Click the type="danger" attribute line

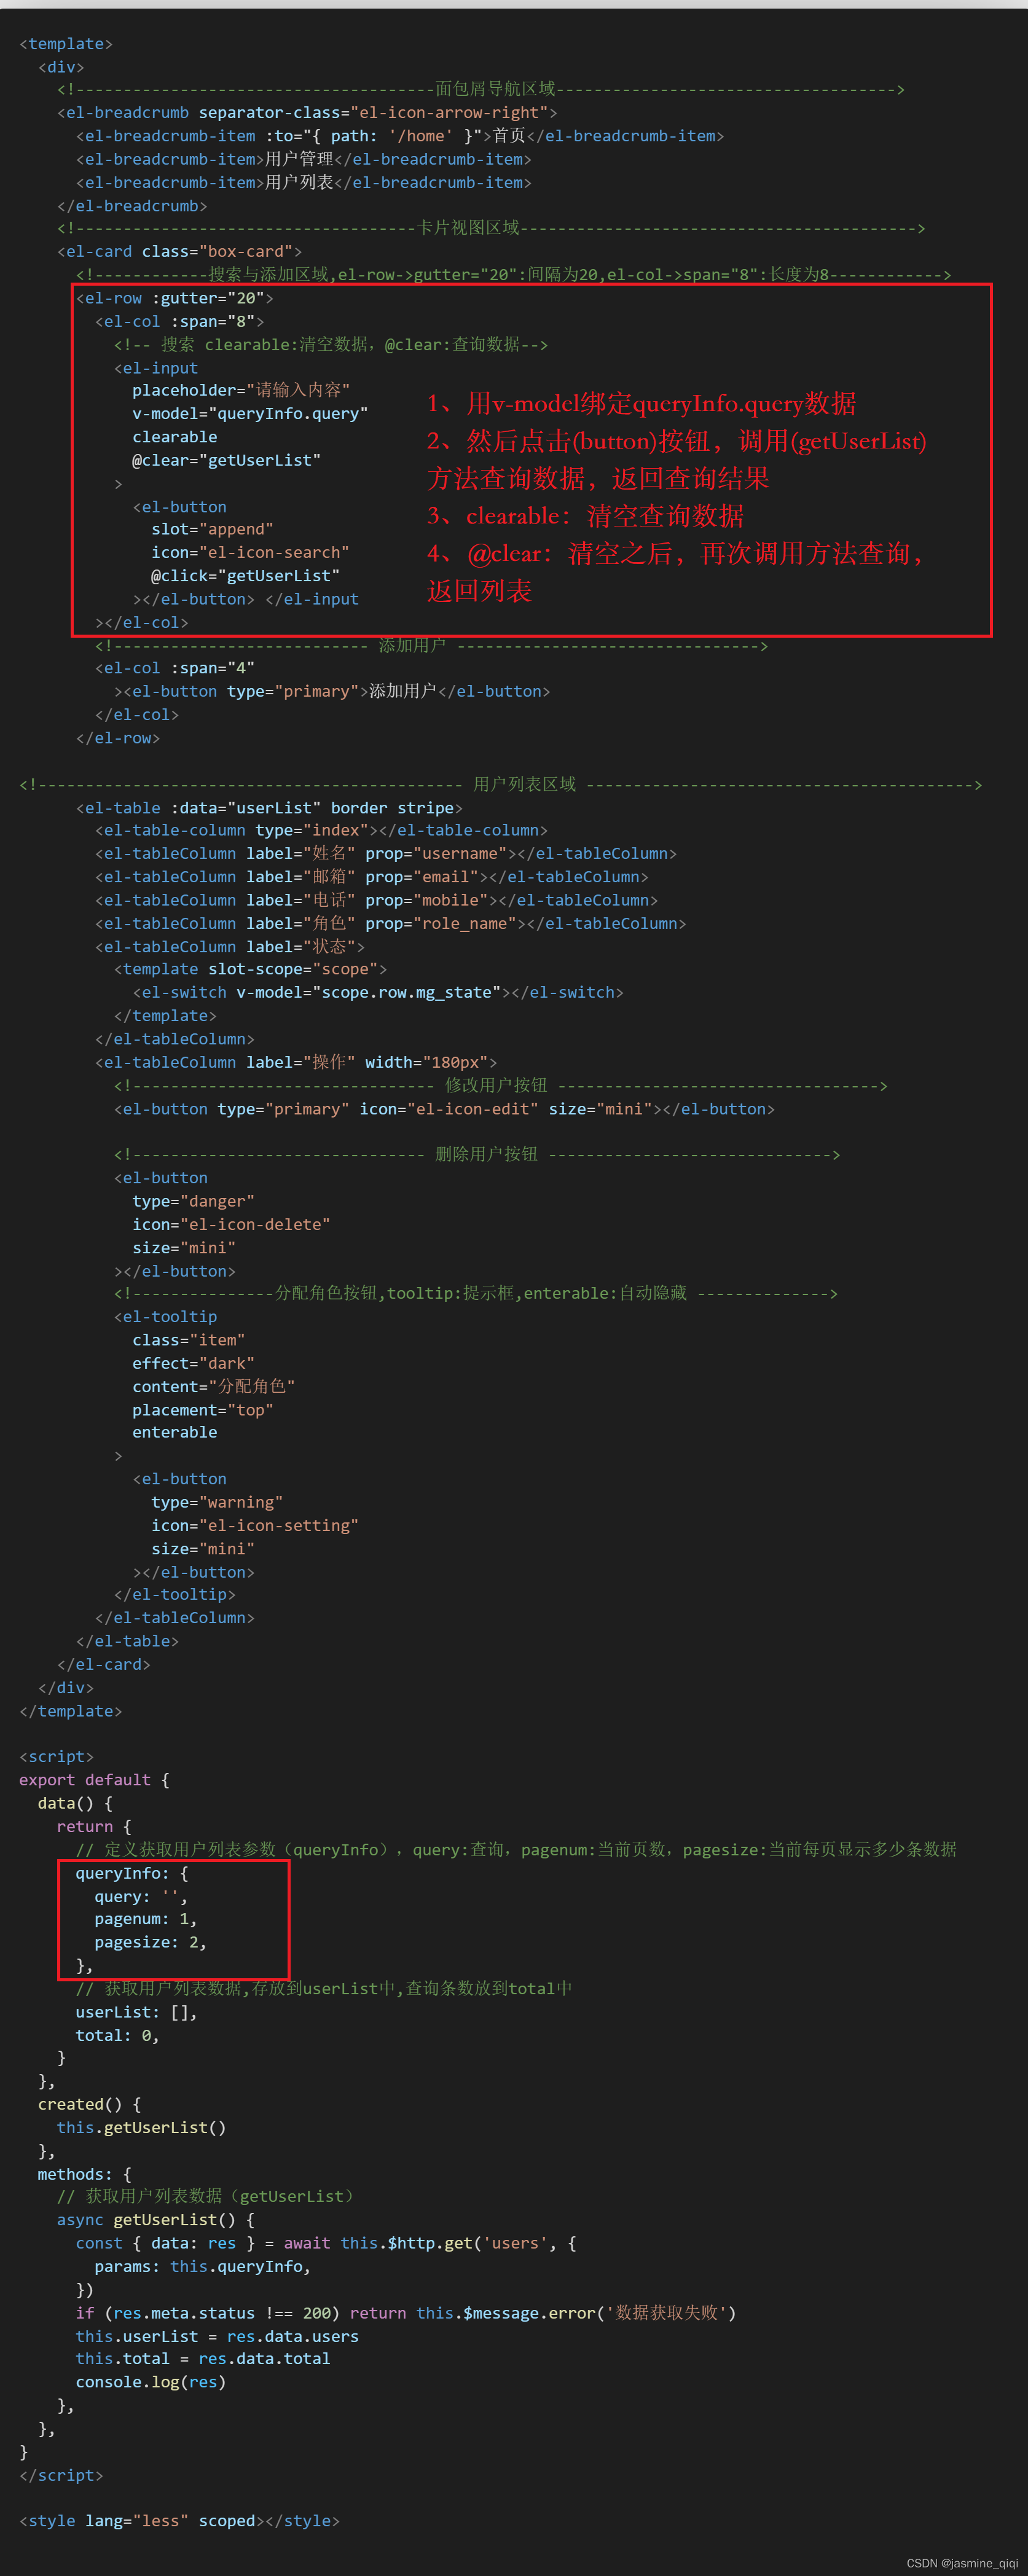pyautogui.click(x=193, y=1202)
